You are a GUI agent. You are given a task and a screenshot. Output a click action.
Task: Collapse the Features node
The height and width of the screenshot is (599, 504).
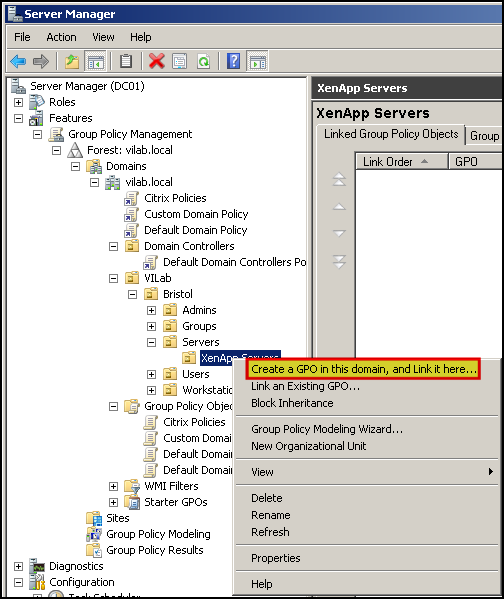(18, 118)
